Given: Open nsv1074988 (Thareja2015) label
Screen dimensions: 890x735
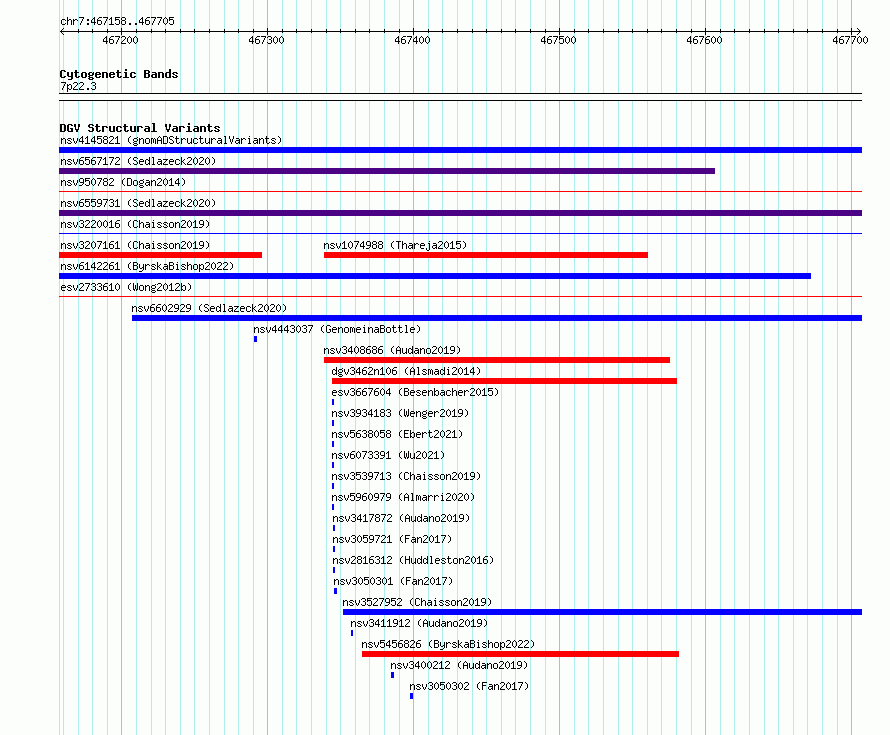Looking at the screenshot, I should click(x=395, y=245).
